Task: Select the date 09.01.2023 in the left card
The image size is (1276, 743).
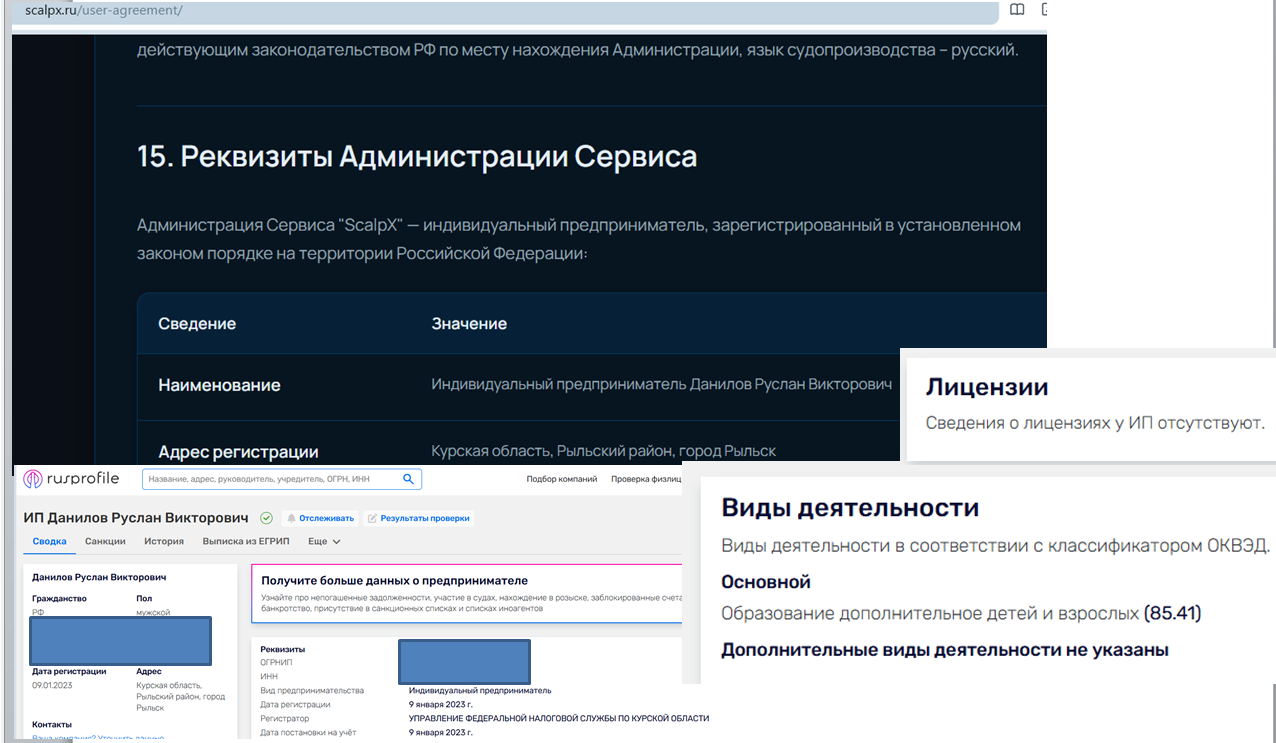Action: (x=52, y=685)
